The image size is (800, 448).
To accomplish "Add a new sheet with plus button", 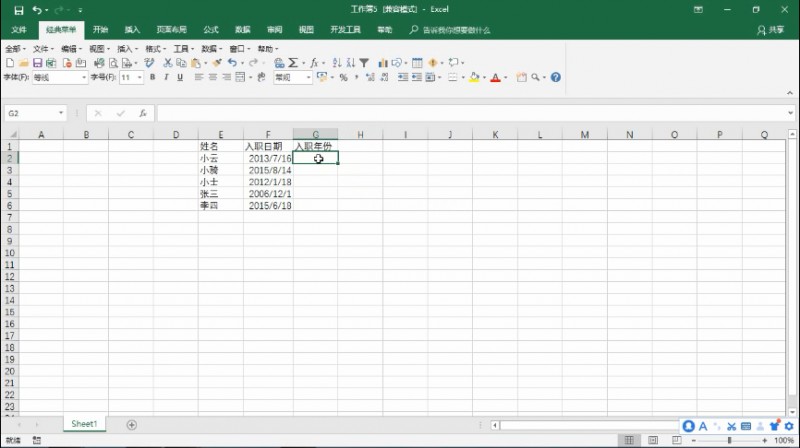I will [132, 425].
